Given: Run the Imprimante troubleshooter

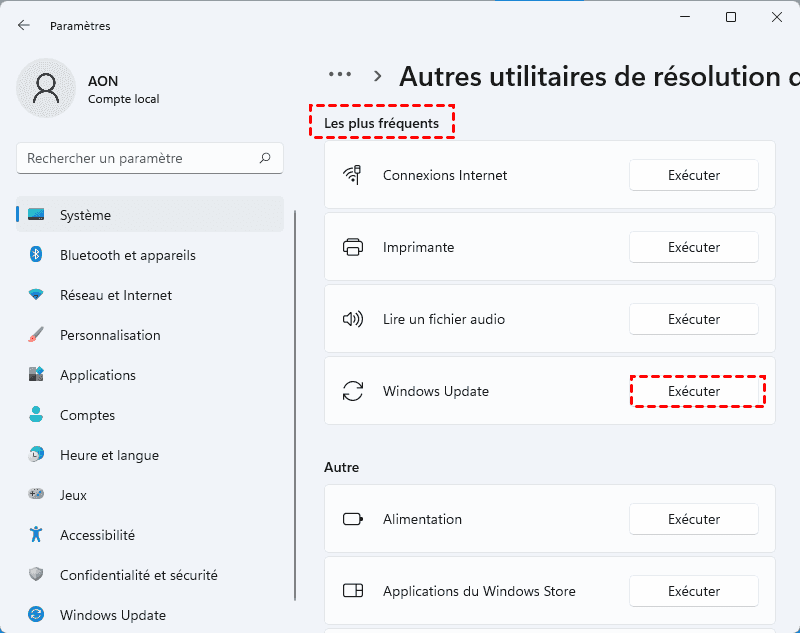Looking at the screenshot, I should coord(694,247).
